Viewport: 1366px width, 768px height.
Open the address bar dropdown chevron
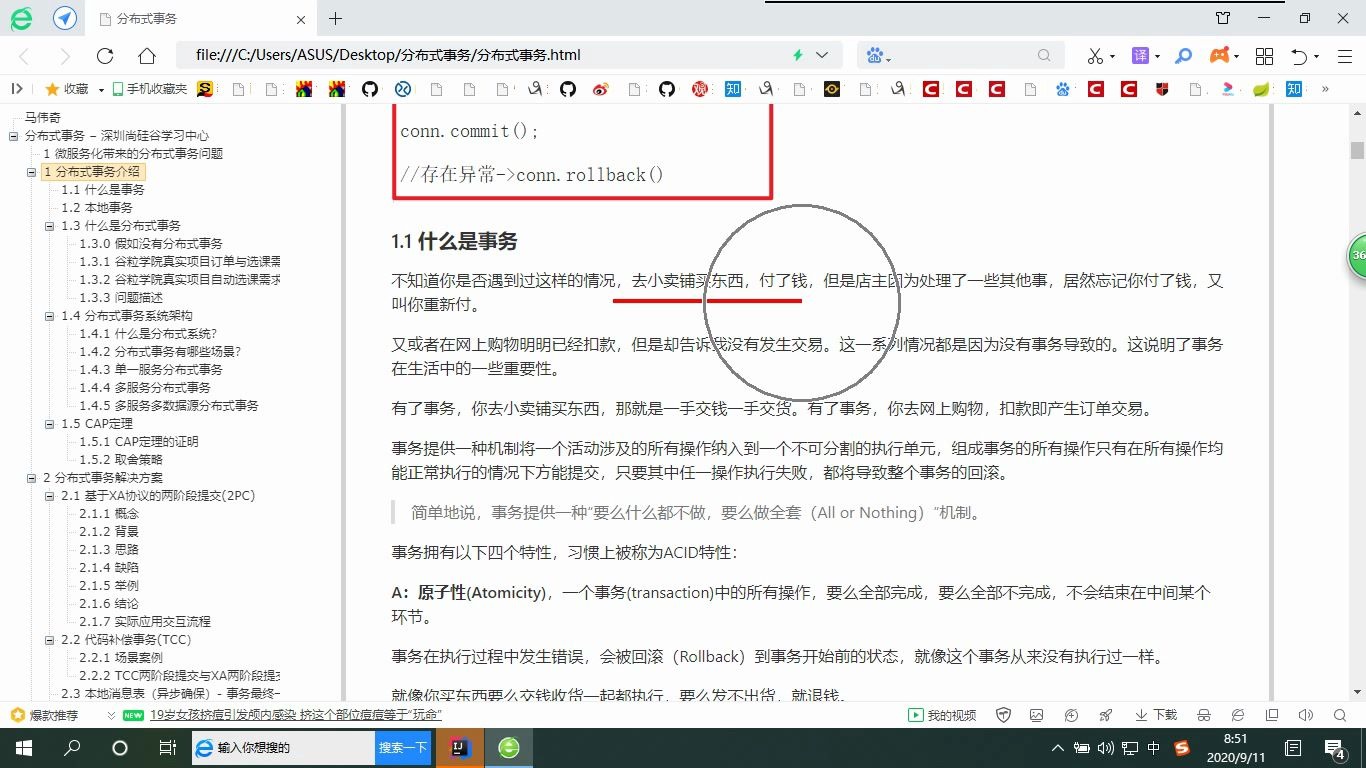tap(822, 55)
